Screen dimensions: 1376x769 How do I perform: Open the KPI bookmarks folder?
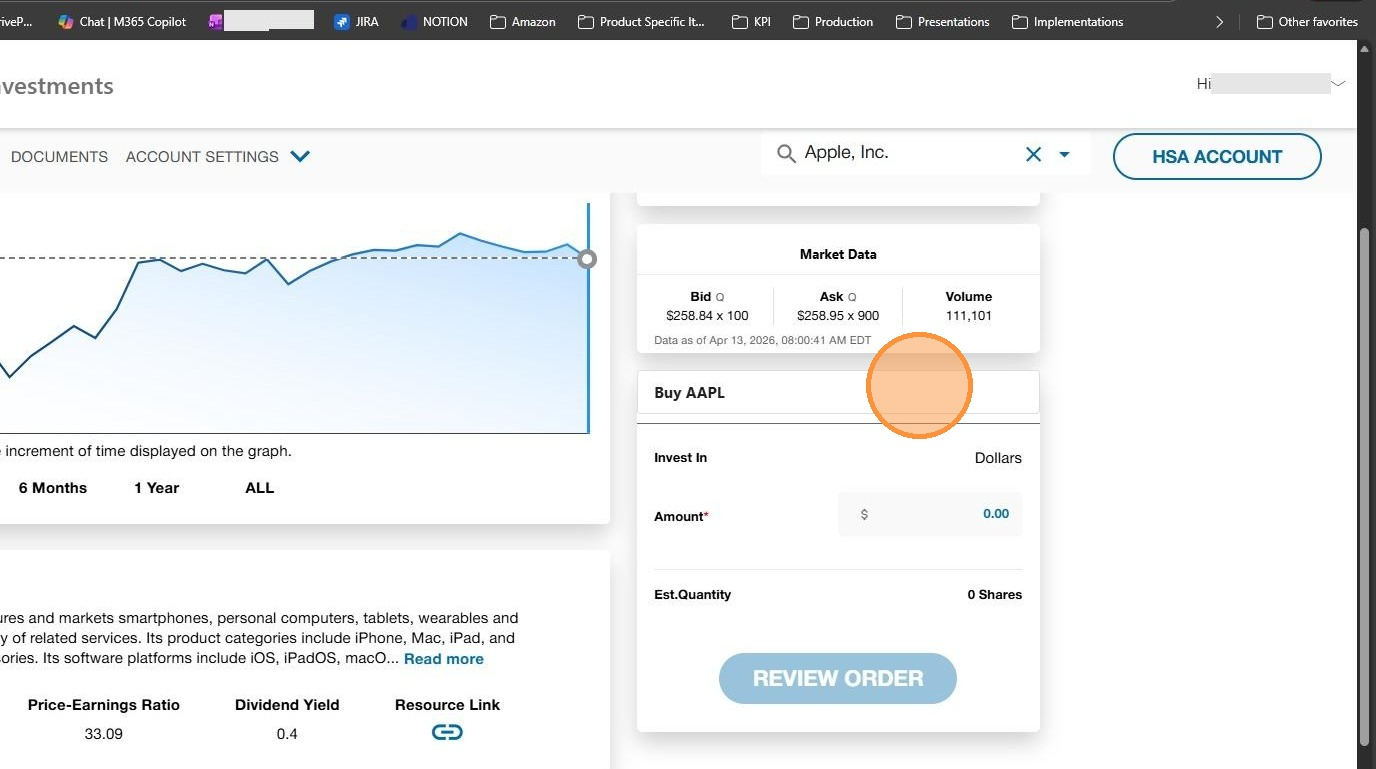(752, 21)
